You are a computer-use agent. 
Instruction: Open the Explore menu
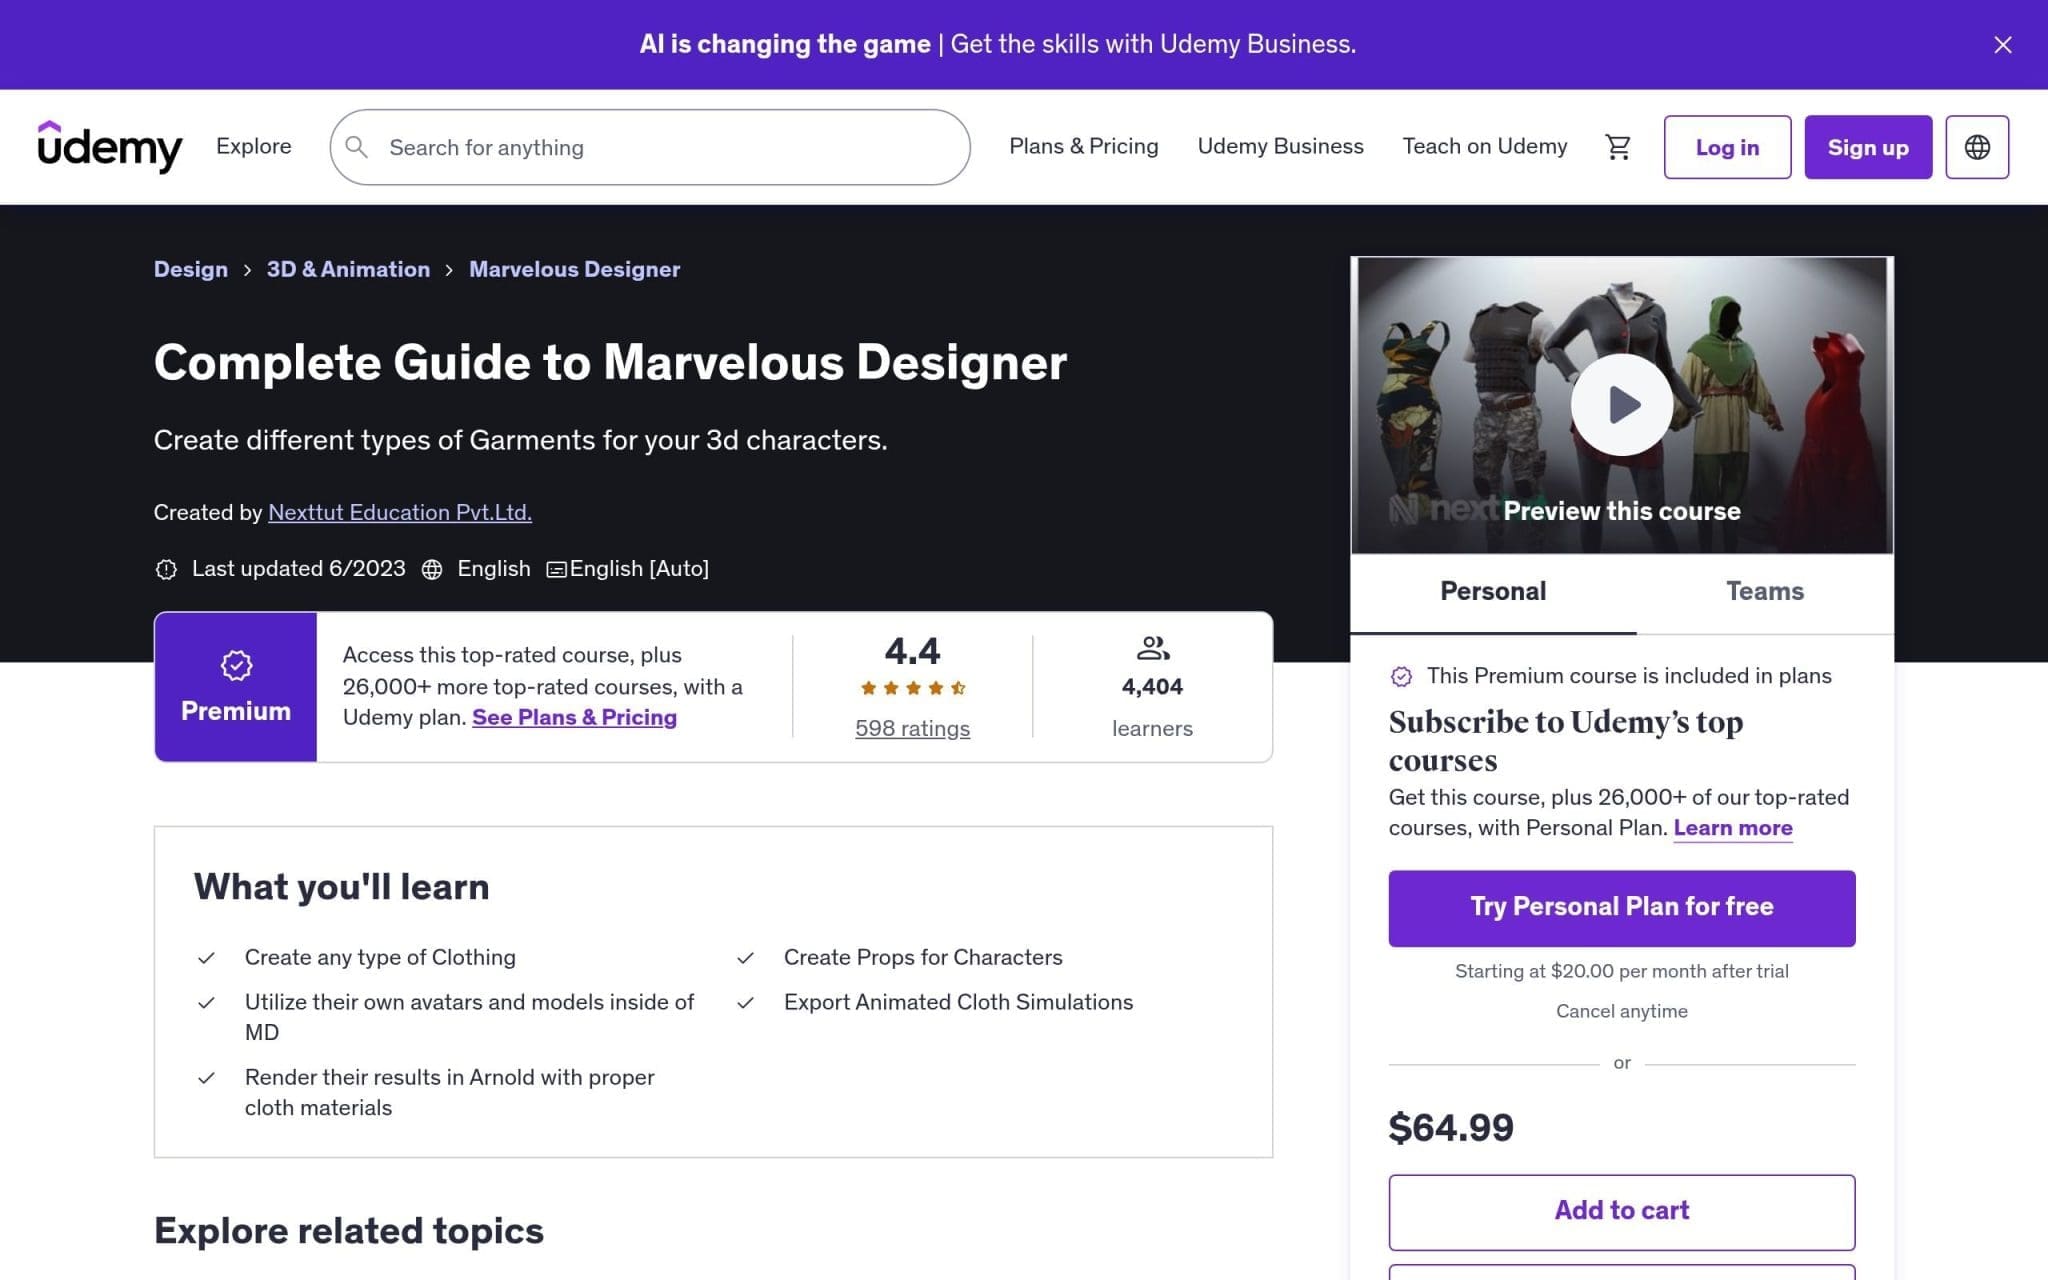pos(254,146)
